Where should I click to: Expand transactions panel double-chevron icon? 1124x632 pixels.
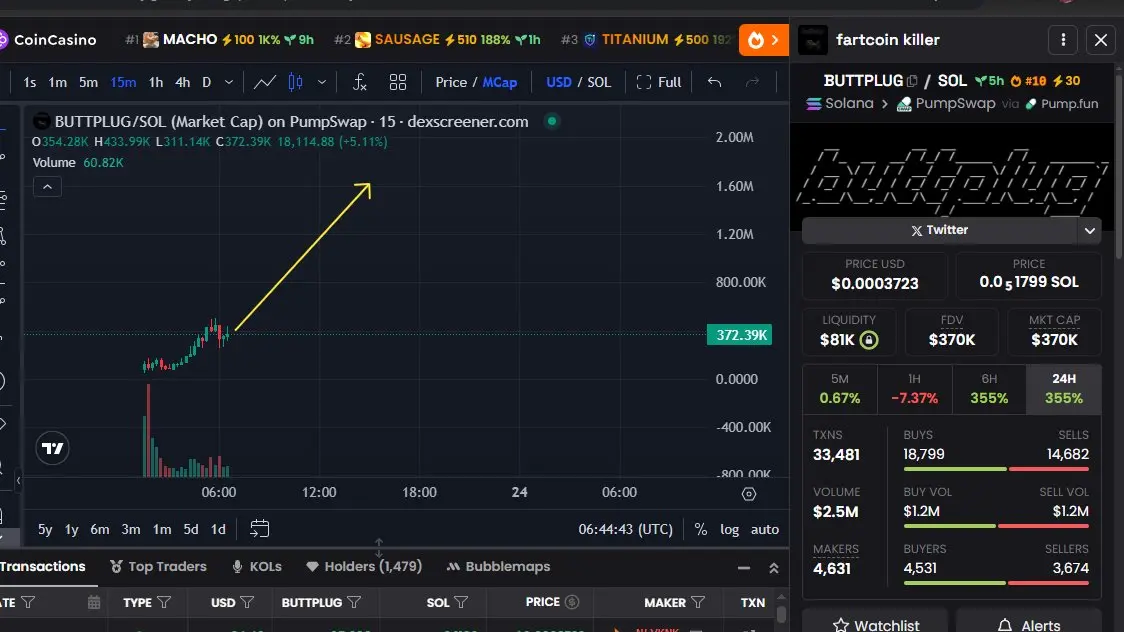coord(773,568)
